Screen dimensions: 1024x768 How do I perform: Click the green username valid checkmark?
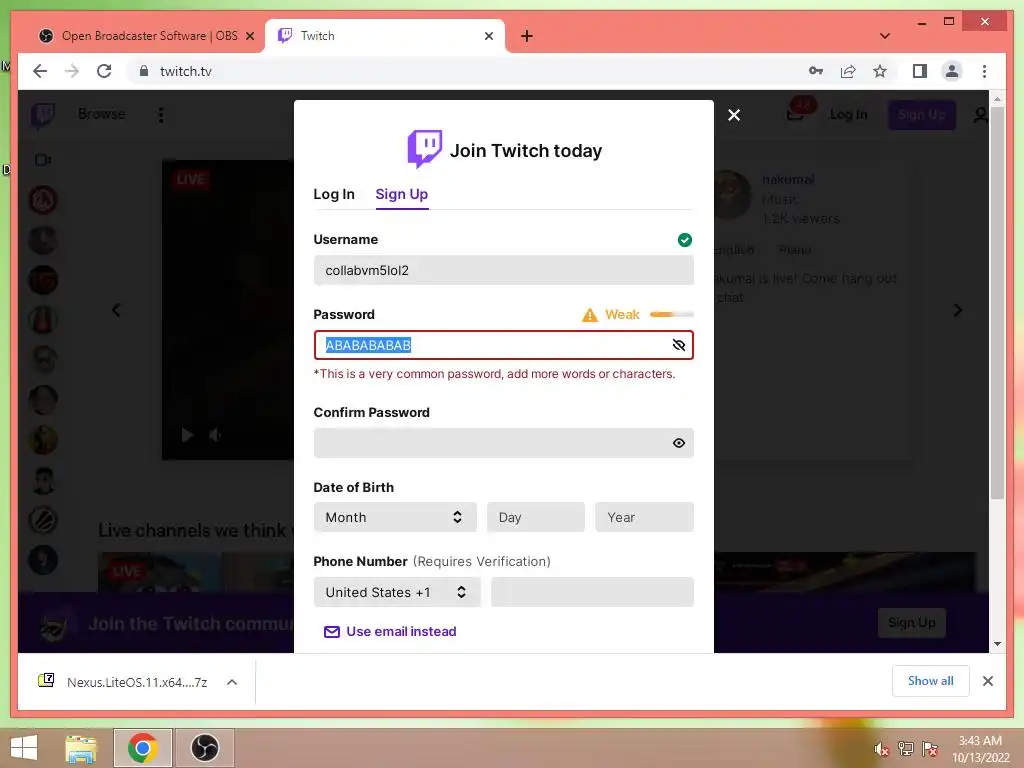pyautogui.click(x=684, y=240)
